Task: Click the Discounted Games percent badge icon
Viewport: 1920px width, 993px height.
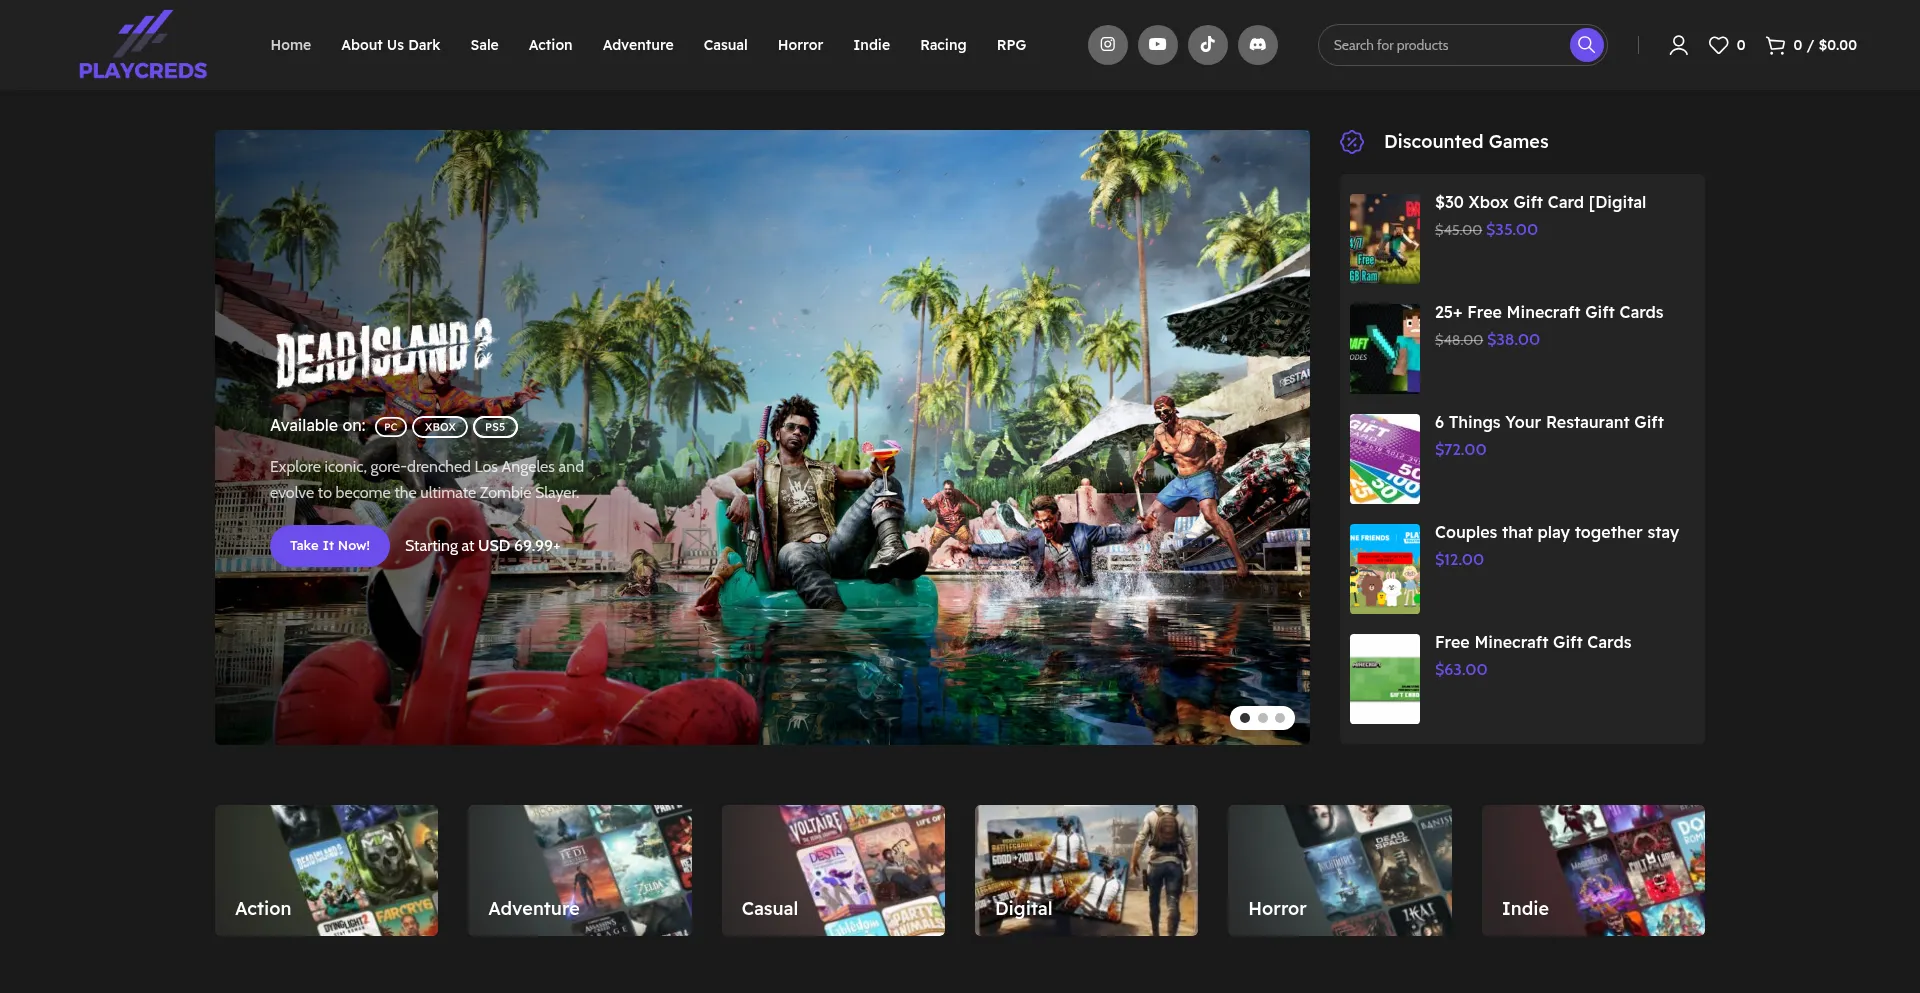Action: 1352,142
